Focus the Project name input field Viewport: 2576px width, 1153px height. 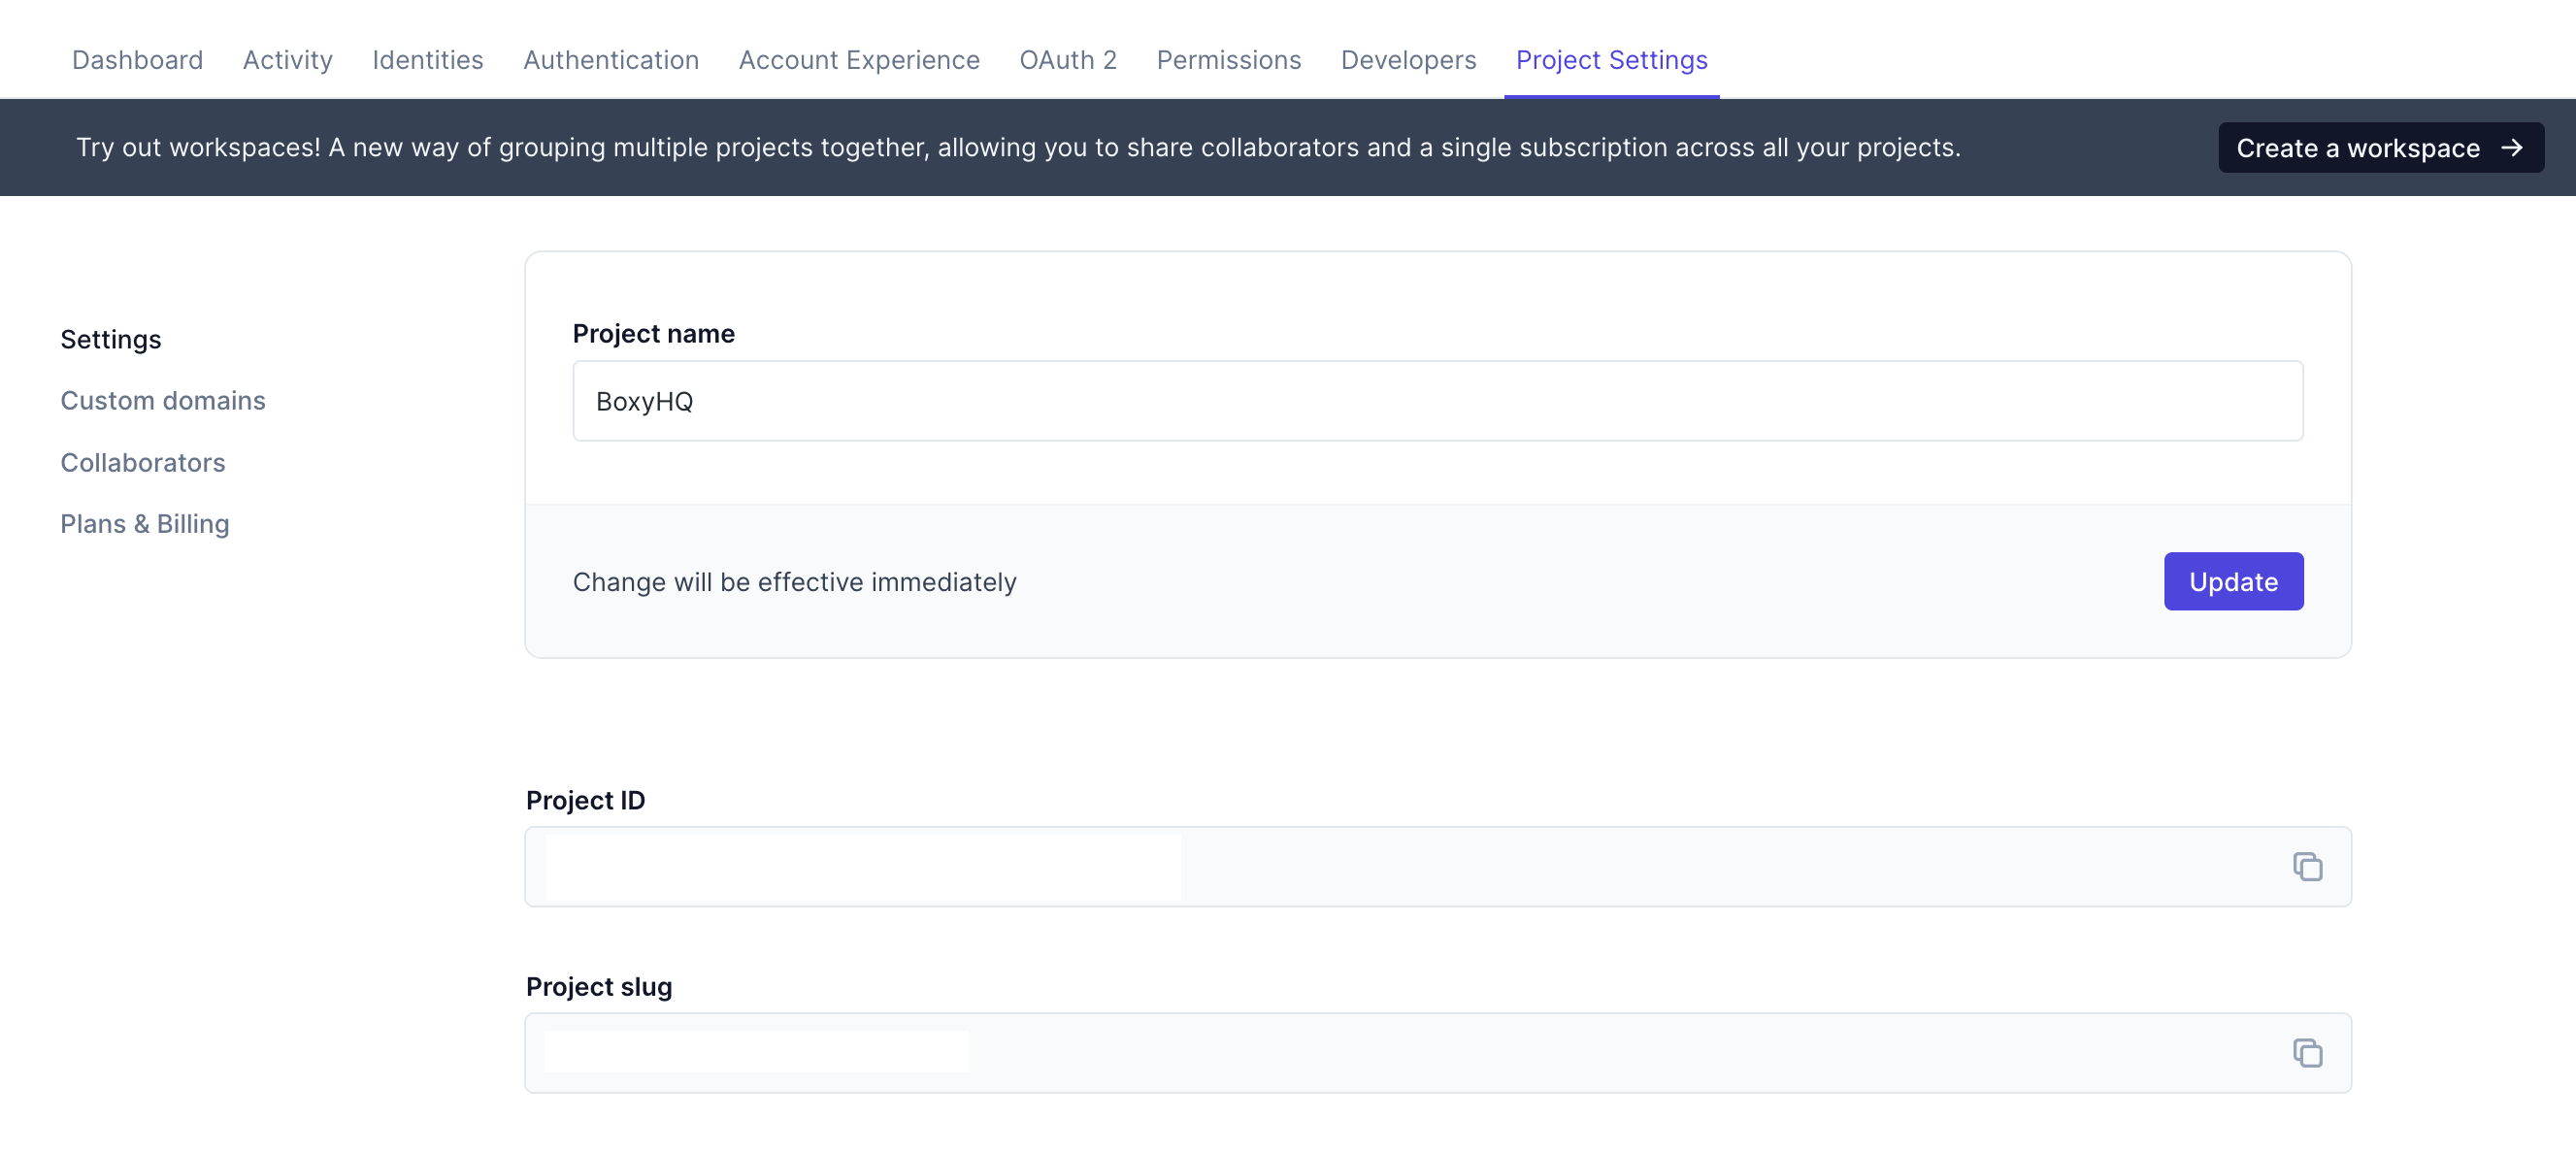[x=1436, y=401]
